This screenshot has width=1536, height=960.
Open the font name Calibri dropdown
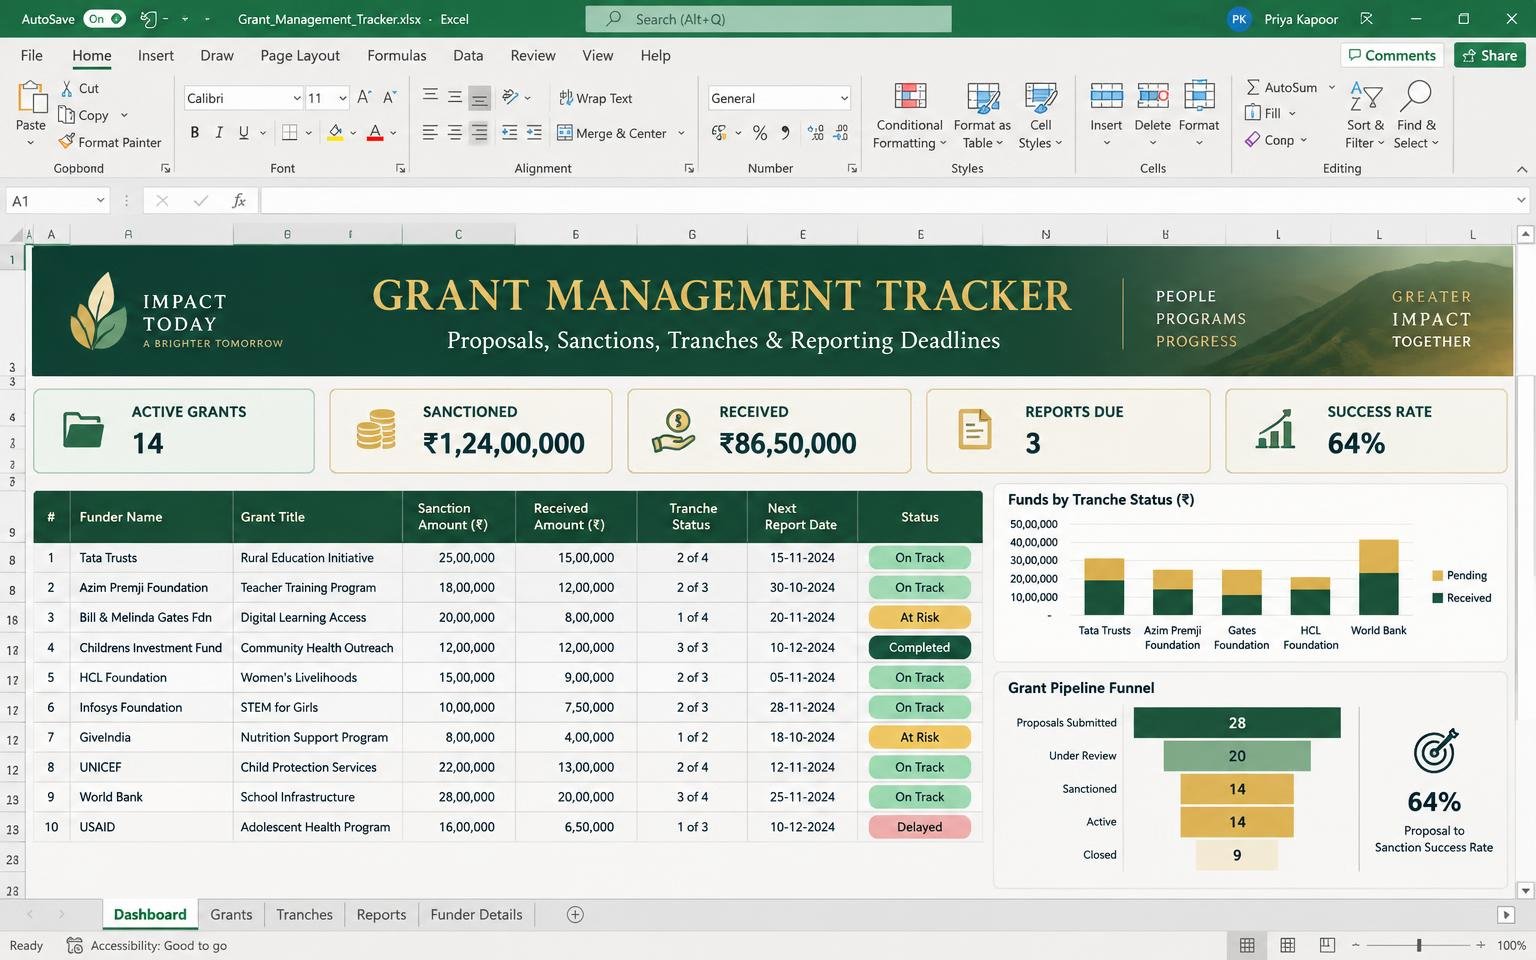coord(297,98)
